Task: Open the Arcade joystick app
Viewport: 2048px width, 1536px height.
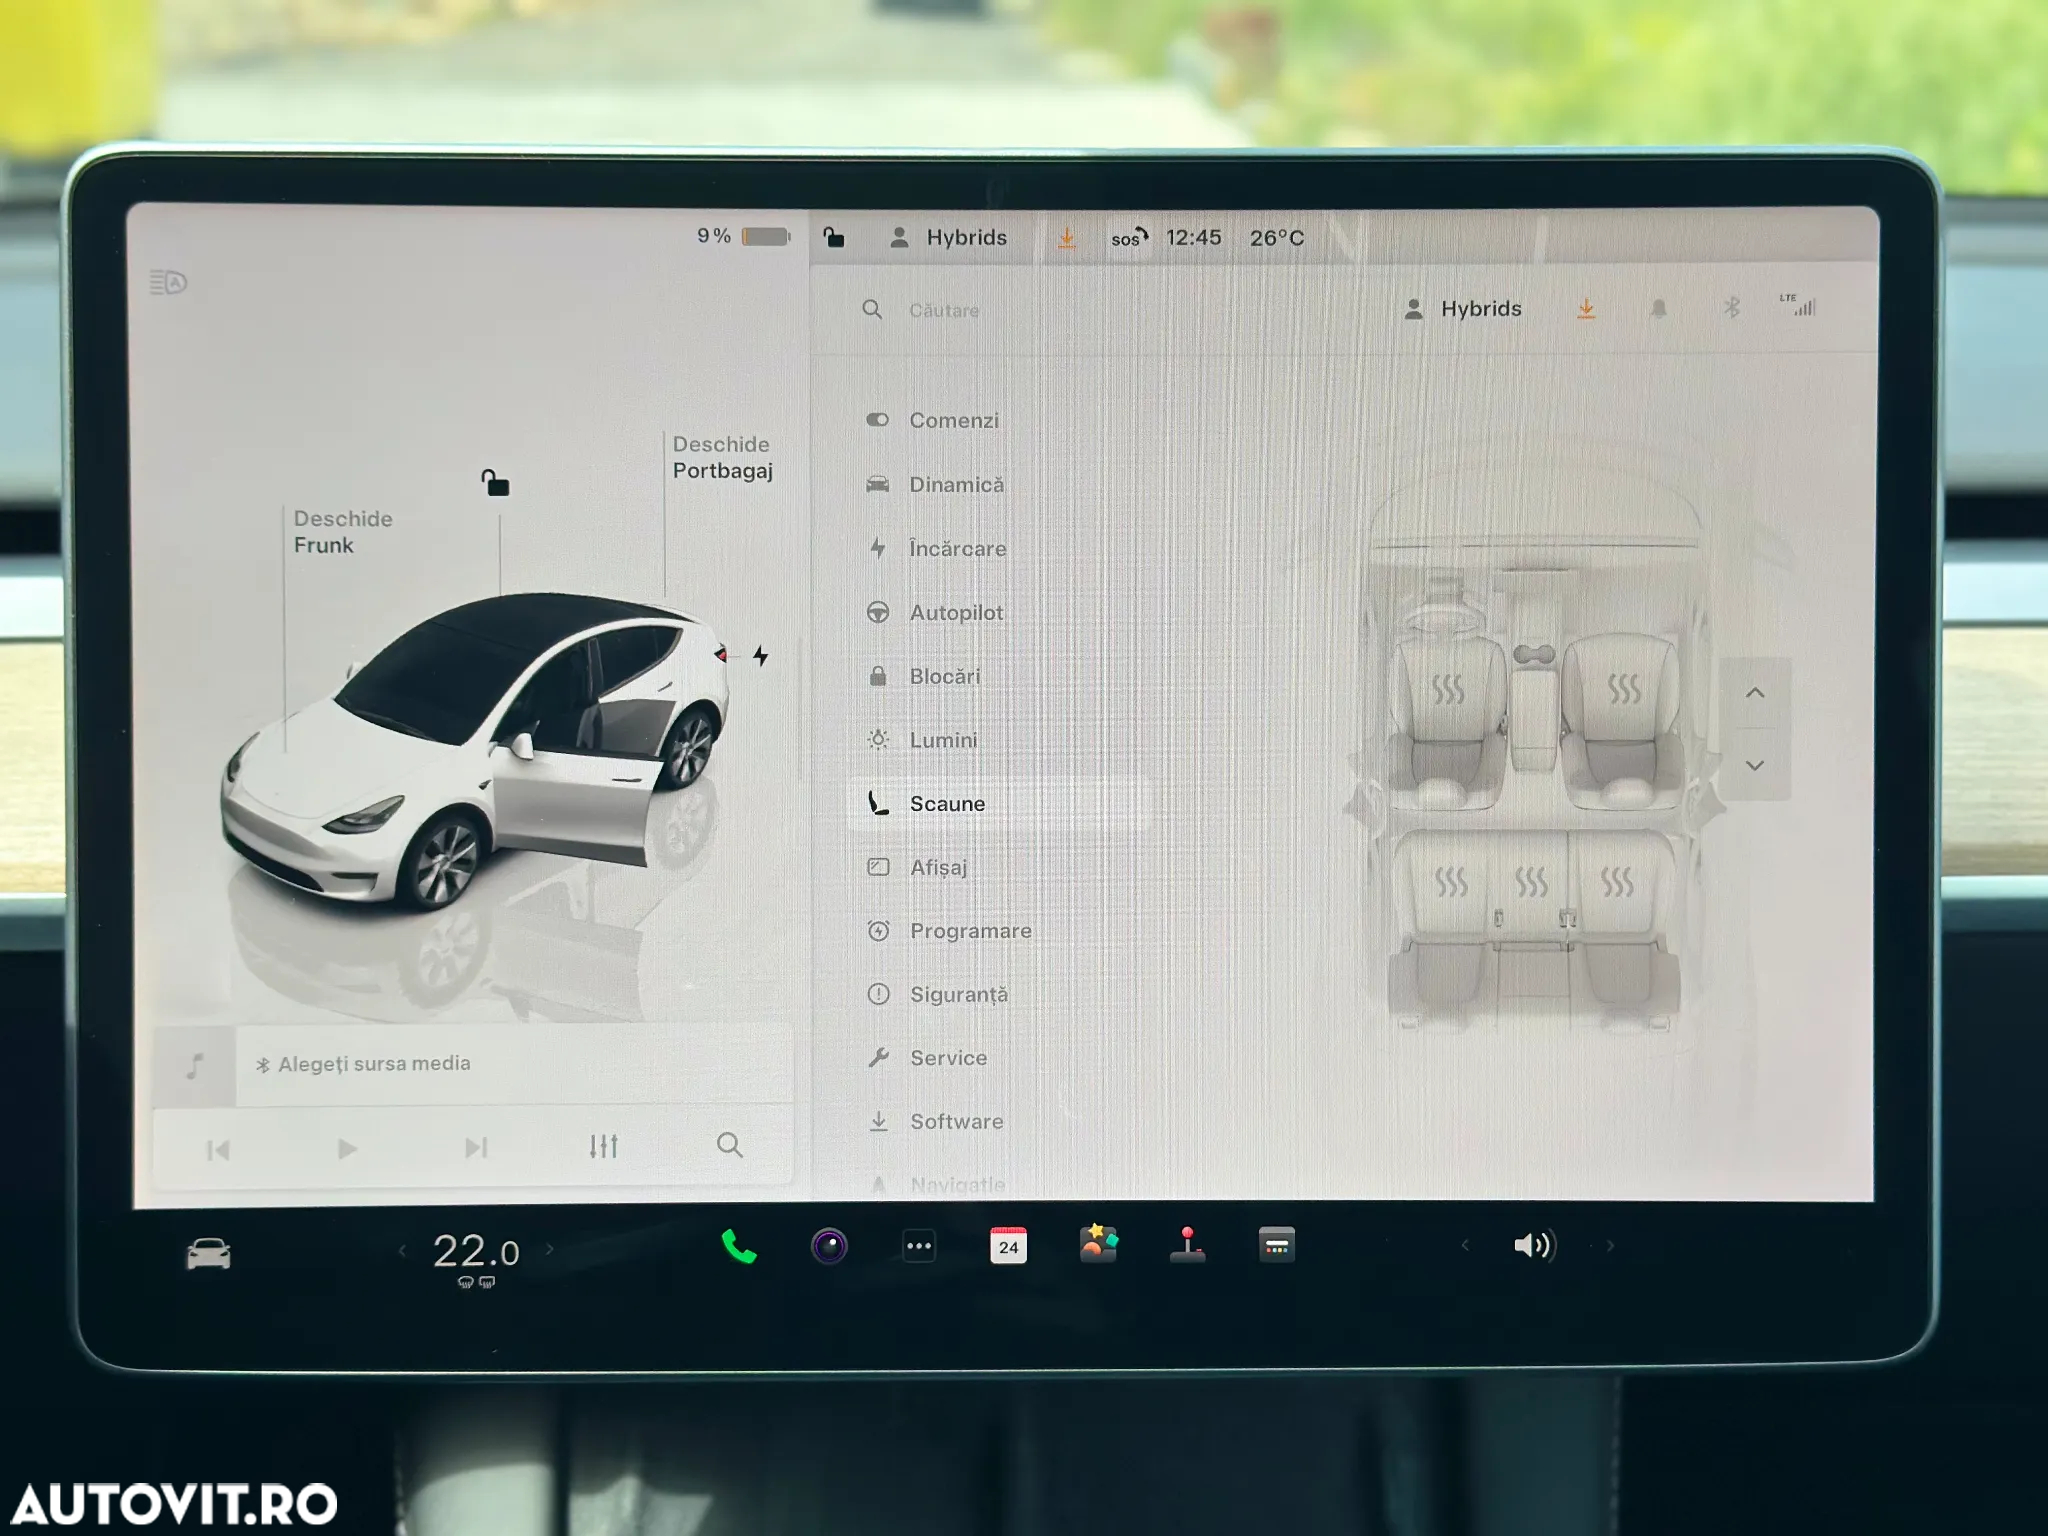Action: coord(1187,1245)
